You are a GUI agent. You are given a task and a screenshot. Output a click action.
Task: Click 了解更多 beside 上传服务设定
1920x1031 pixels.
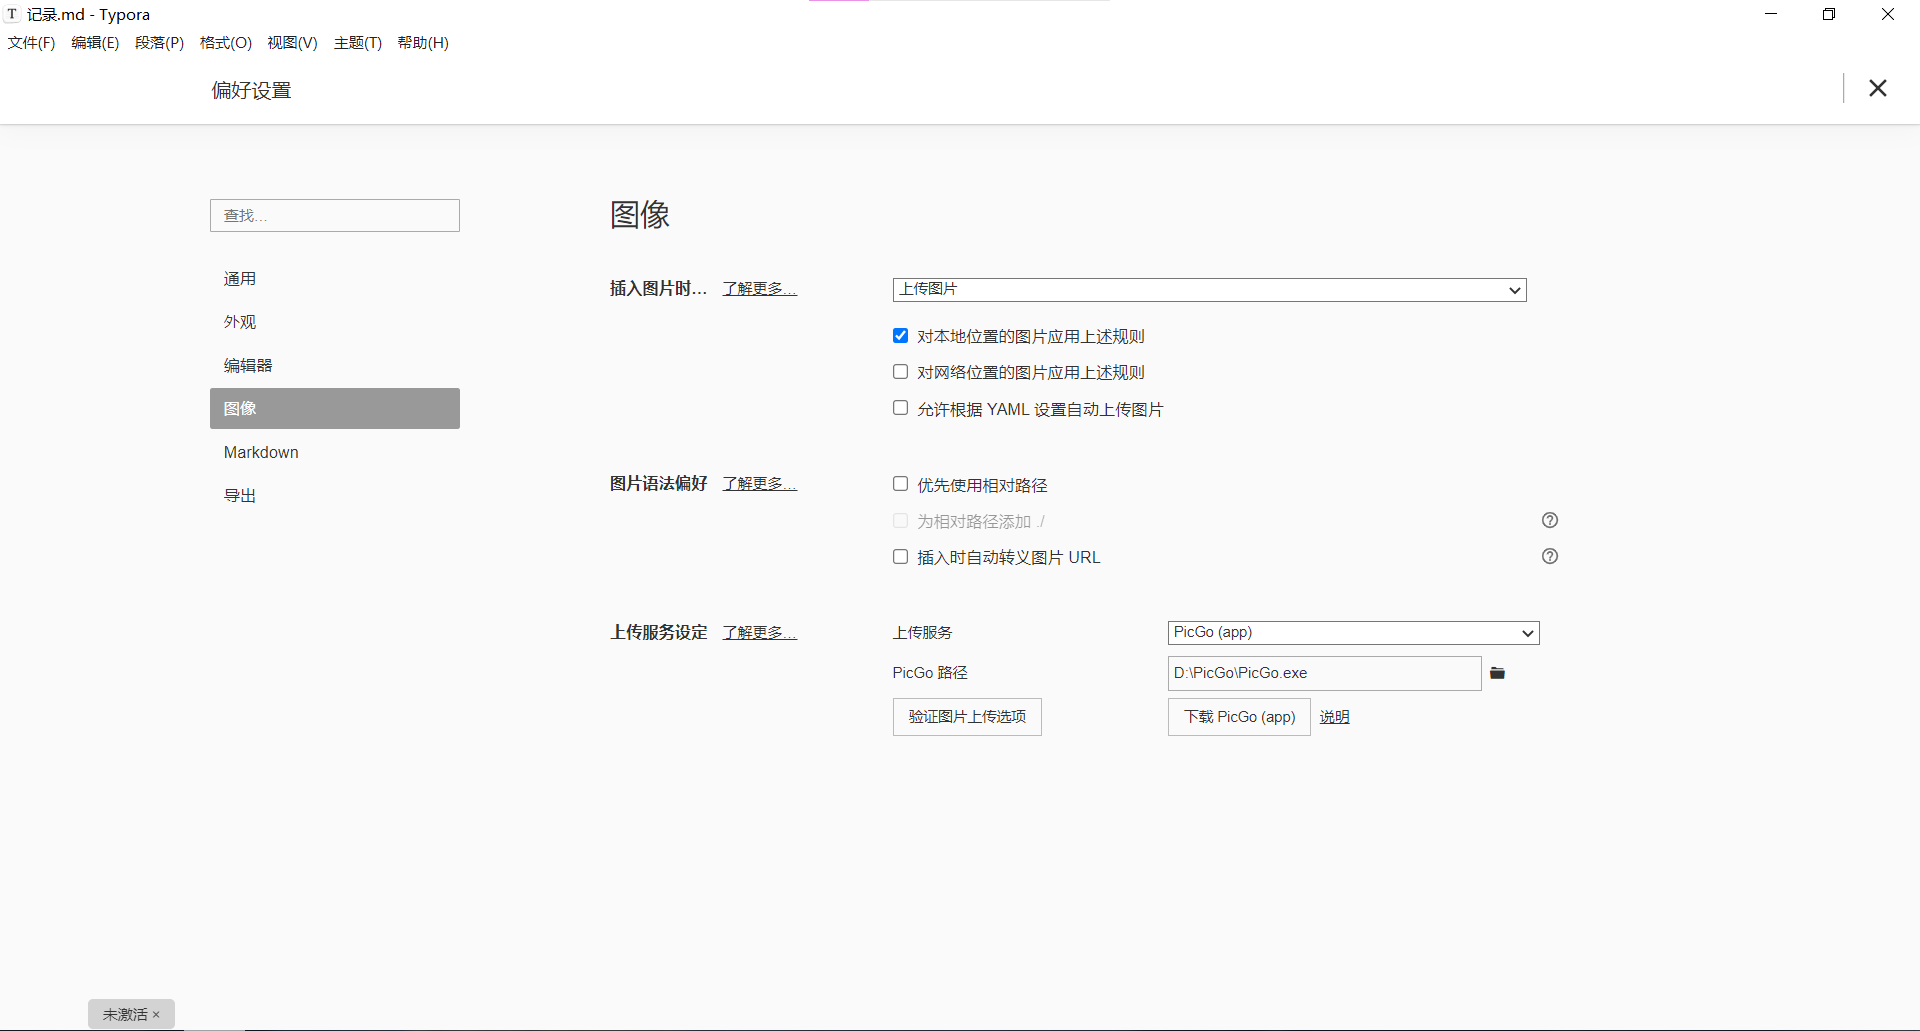tap(758, 632)
